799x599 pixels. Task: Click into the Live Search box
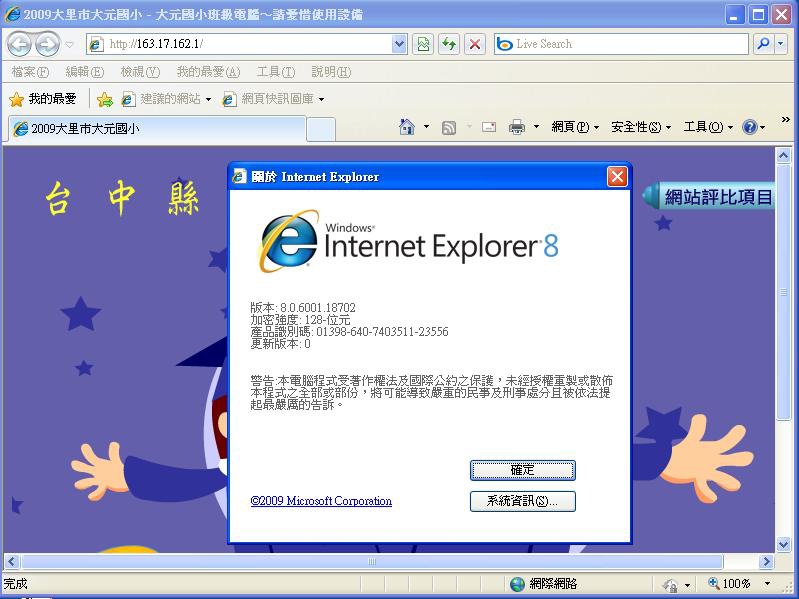click(x=621, y=44)
